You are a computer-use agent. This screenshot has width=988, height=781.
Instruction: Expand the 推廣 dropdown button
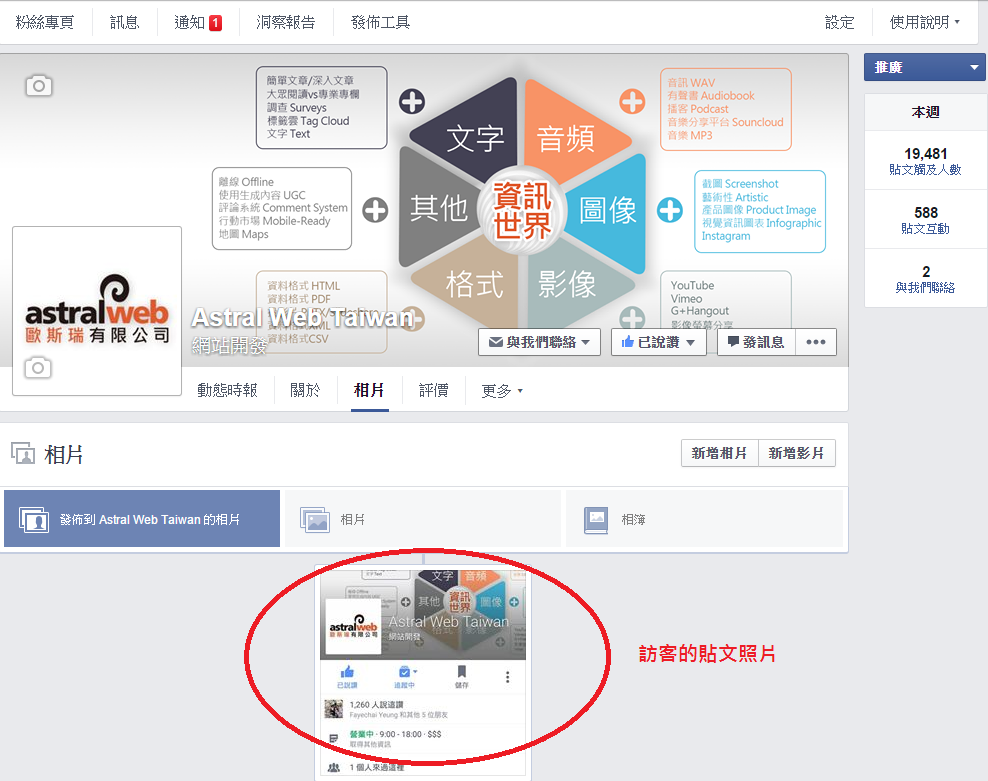pyautogui.click(x=925, y=67)
